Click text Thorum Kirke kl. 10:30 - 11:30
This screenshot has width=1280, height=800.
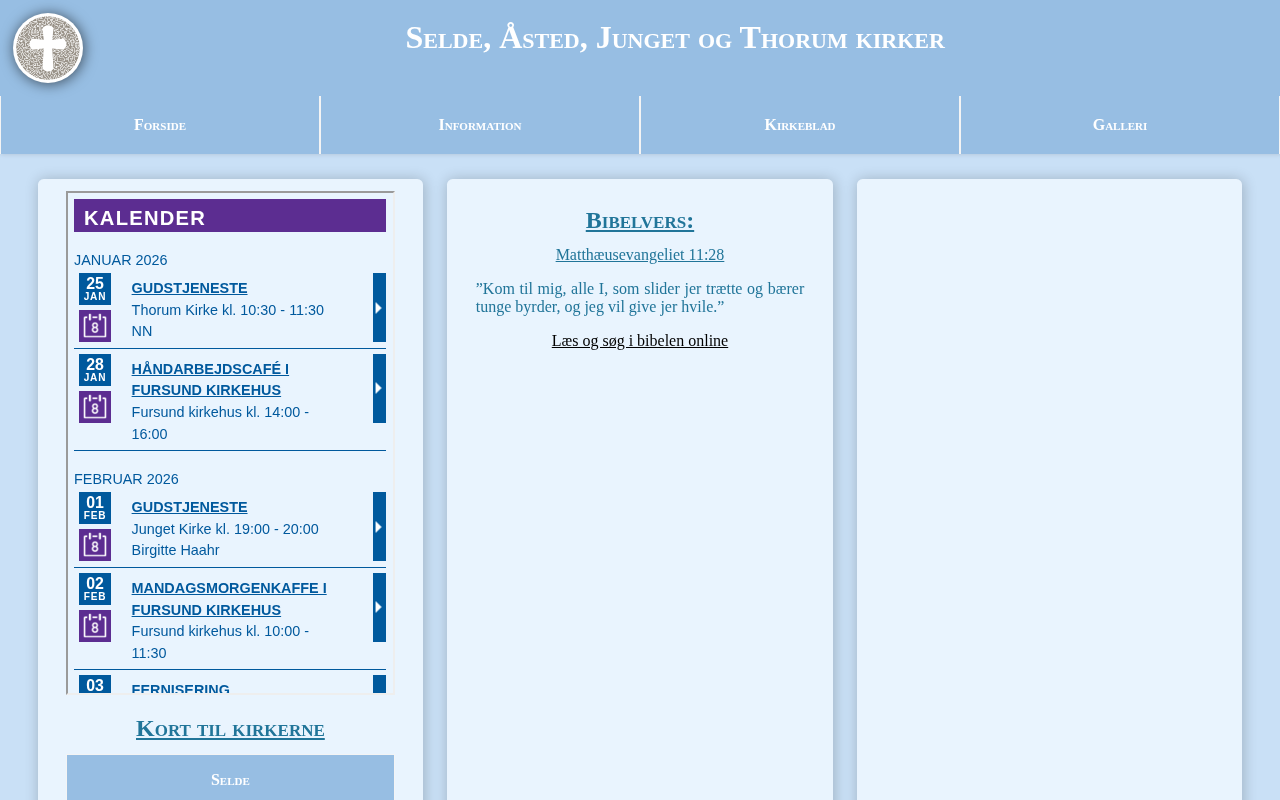point(228,310)
